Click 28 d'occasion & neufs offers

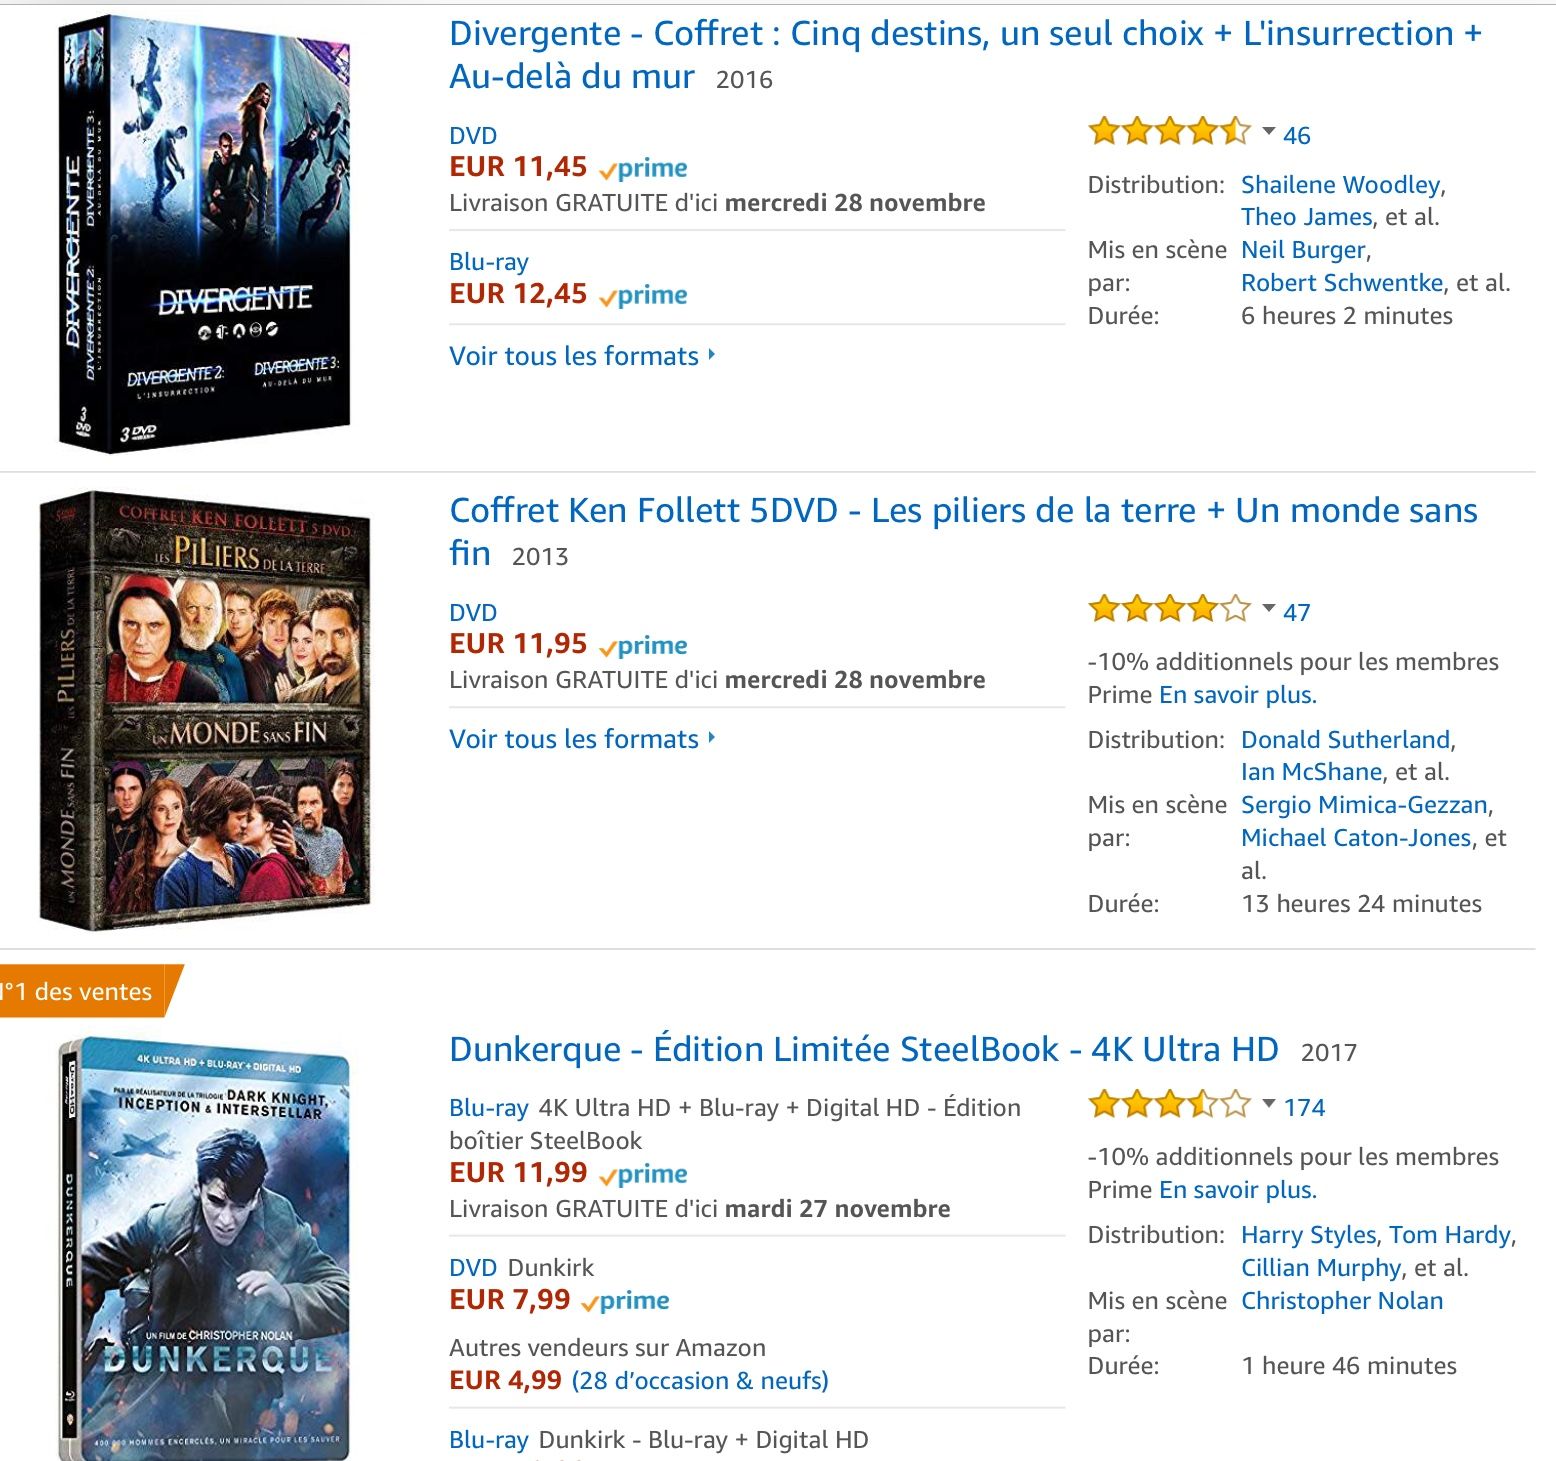click(x=700, y=1381)
